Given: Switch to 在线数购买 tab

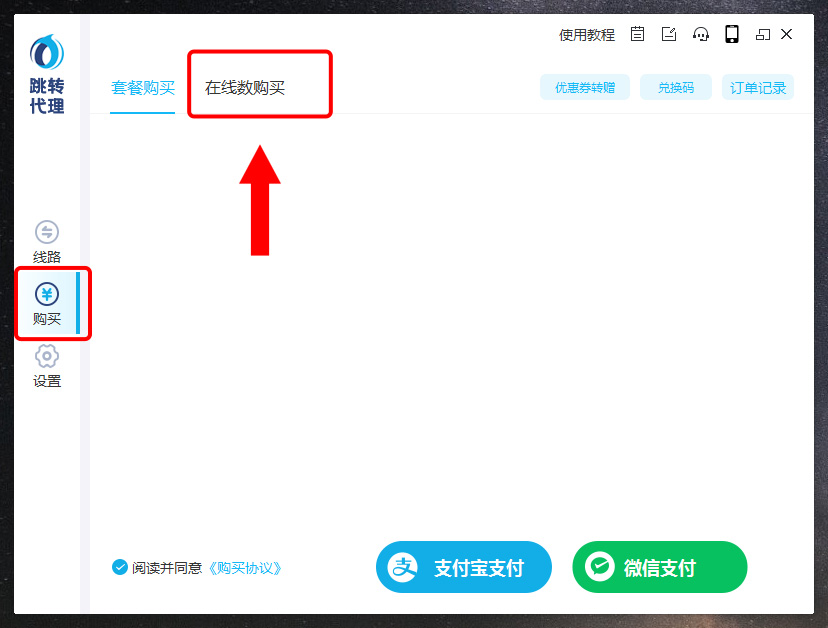Looking at the screenshot, I should click(245, 88).
